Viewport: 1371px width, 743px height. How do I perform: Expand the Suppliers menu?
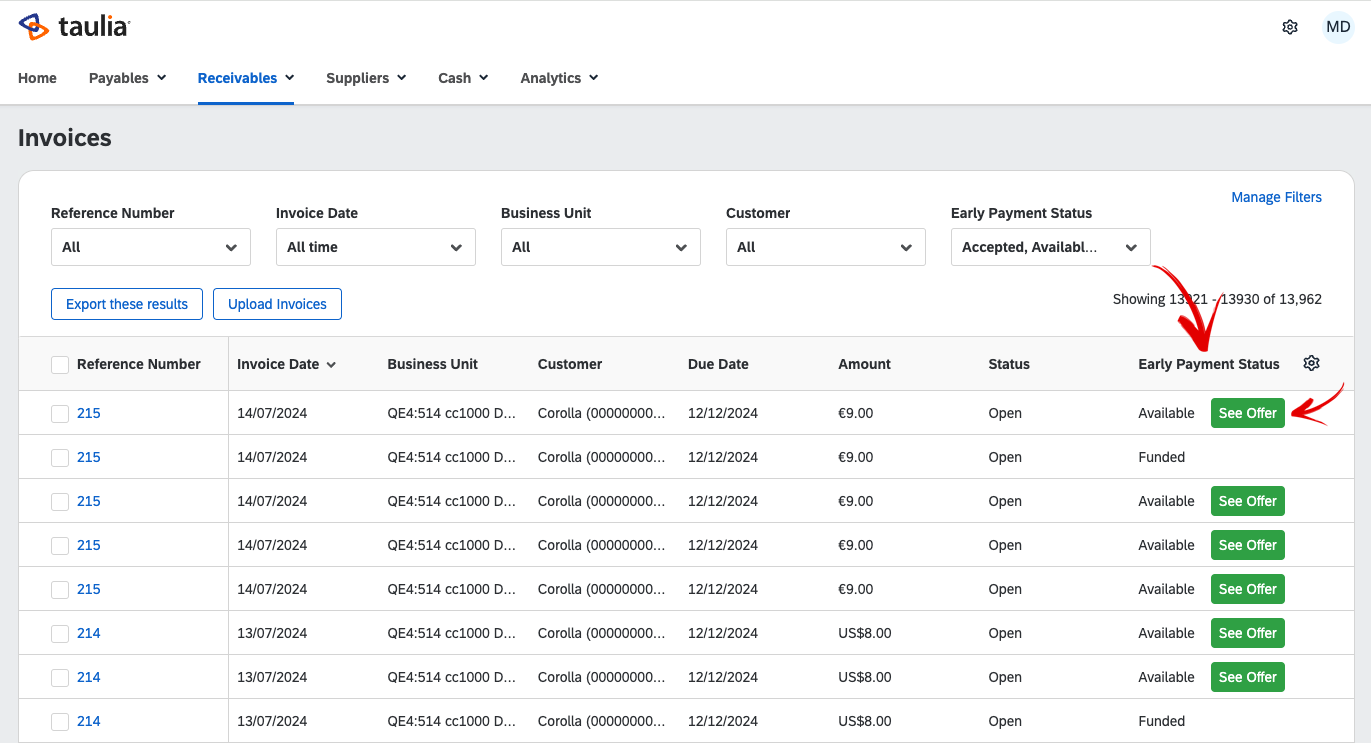(366, 78)
